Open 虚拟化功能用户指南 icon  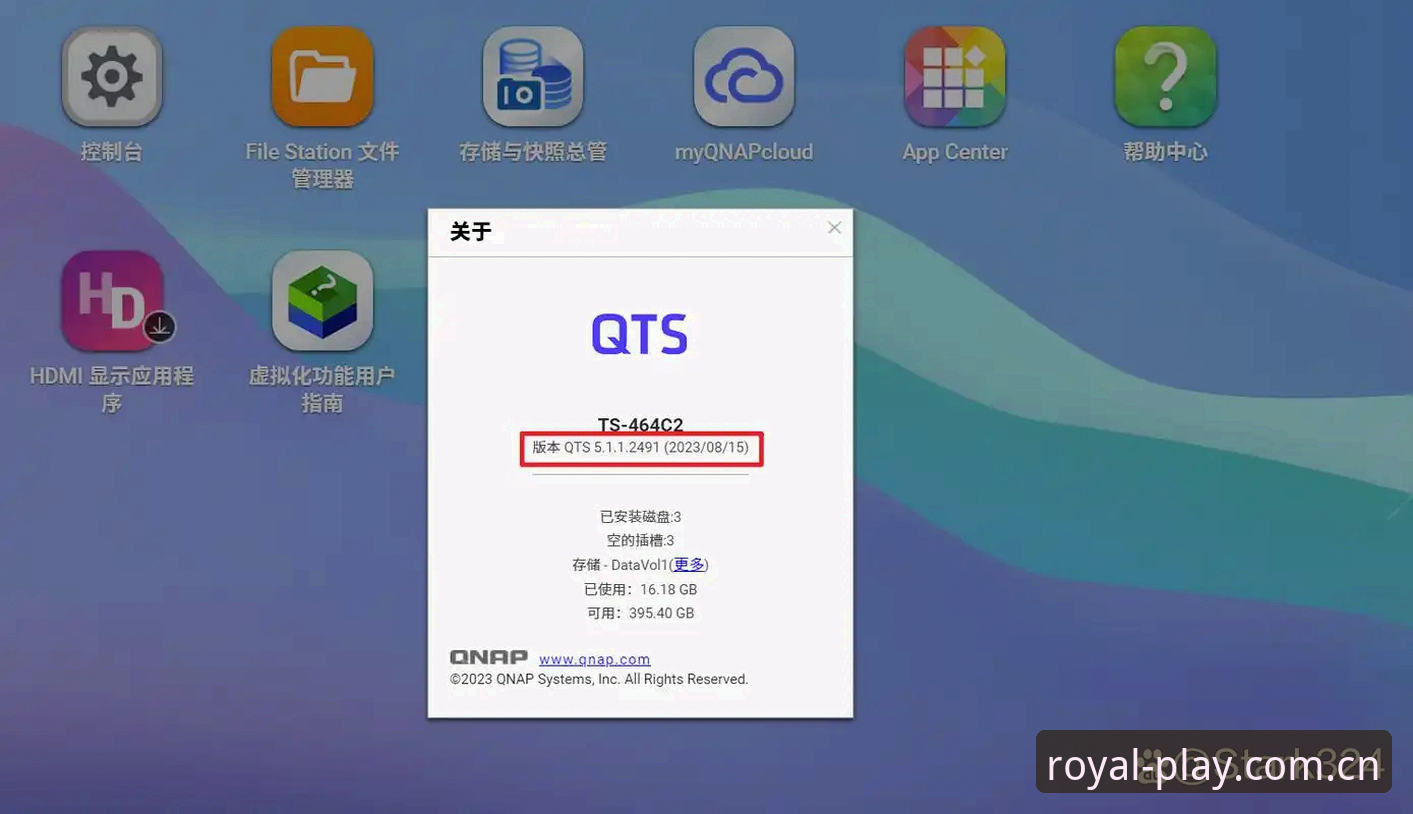pos(322,301)
